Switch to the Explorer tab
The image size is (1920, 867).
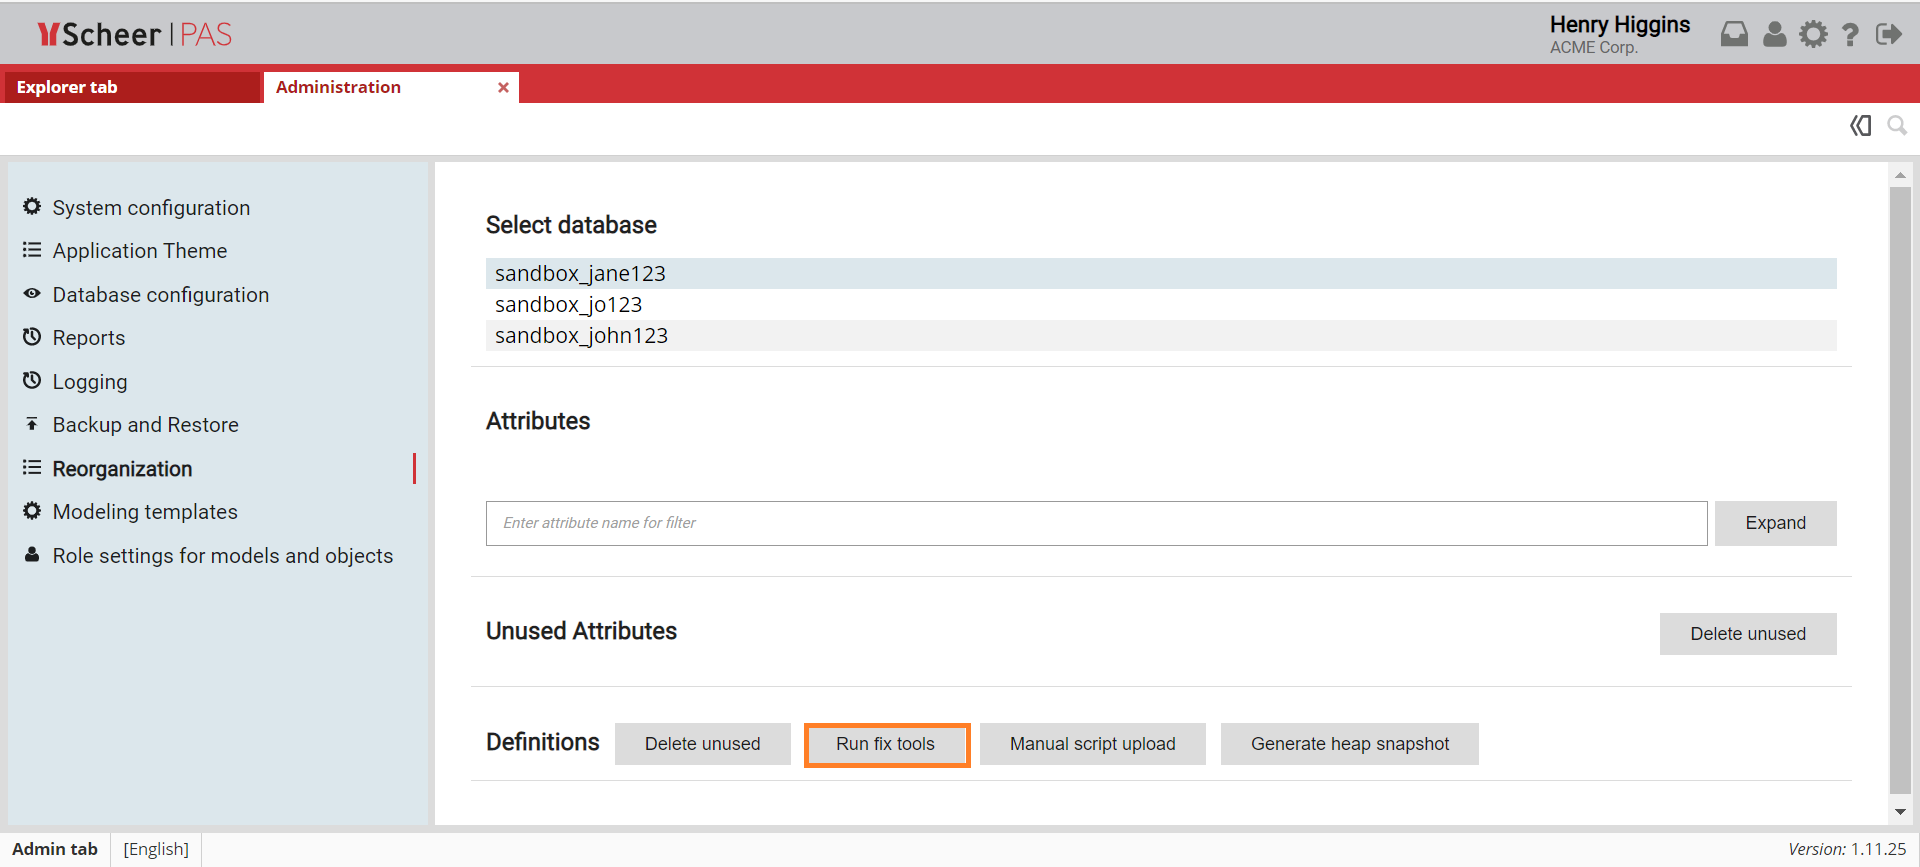[67, 88]
